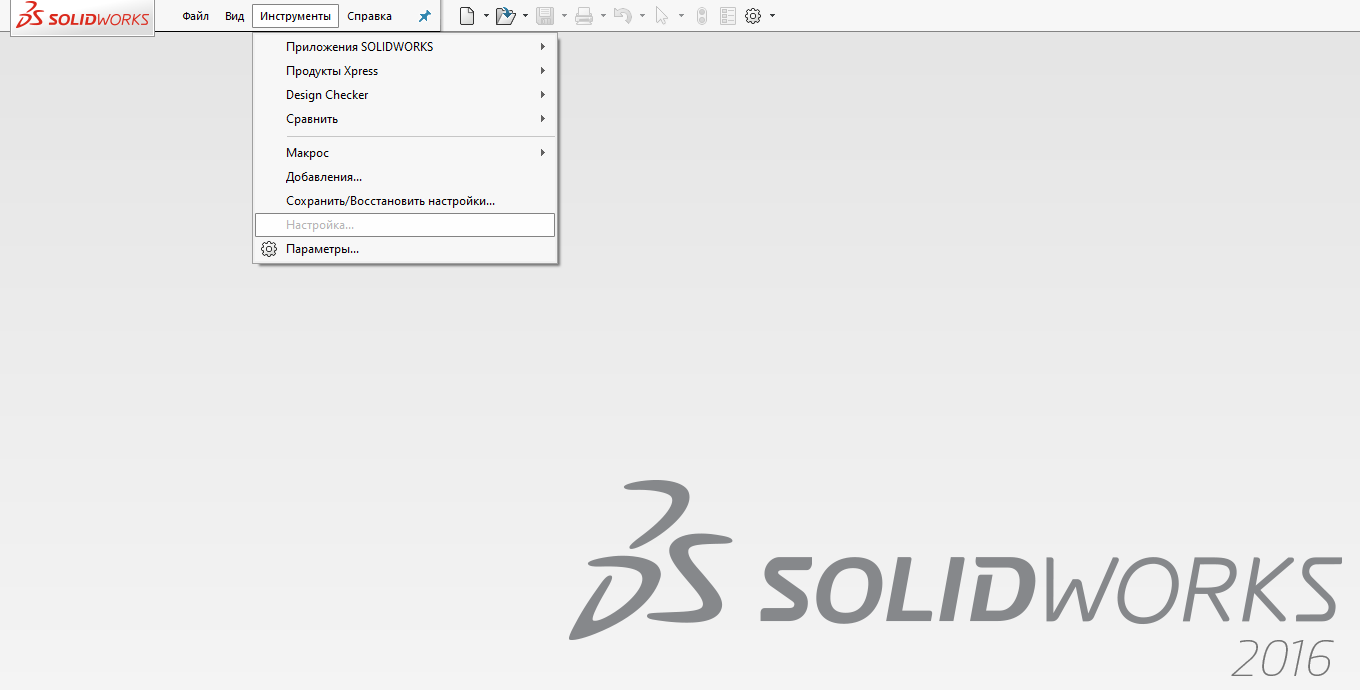Image resolution: width=1360 pixels, height=690 pixels.
Task: Click the Rebuild traffic light icon
Action: point(702,16)
